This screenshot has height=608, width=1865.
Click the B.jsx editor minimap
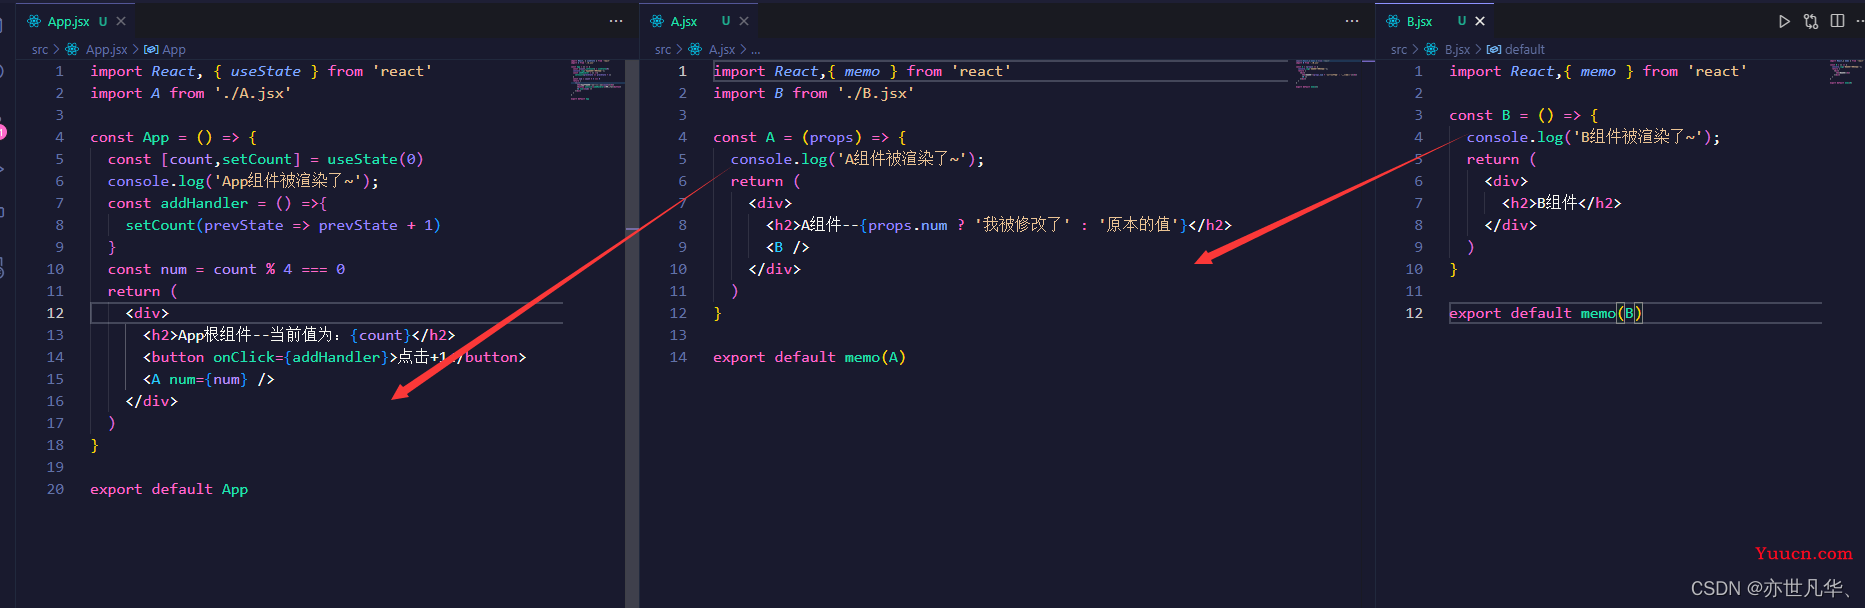1846,72
